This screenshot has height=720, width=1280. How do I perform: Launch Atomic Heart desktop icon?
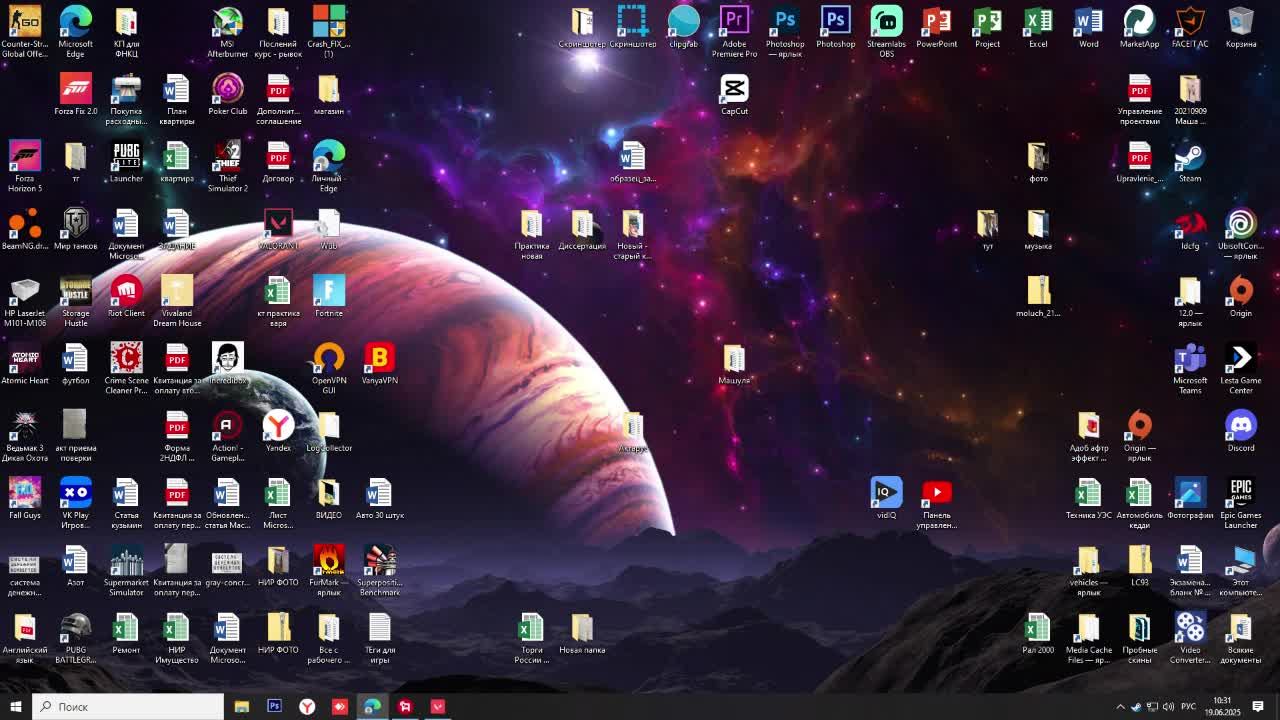(25, 364)
